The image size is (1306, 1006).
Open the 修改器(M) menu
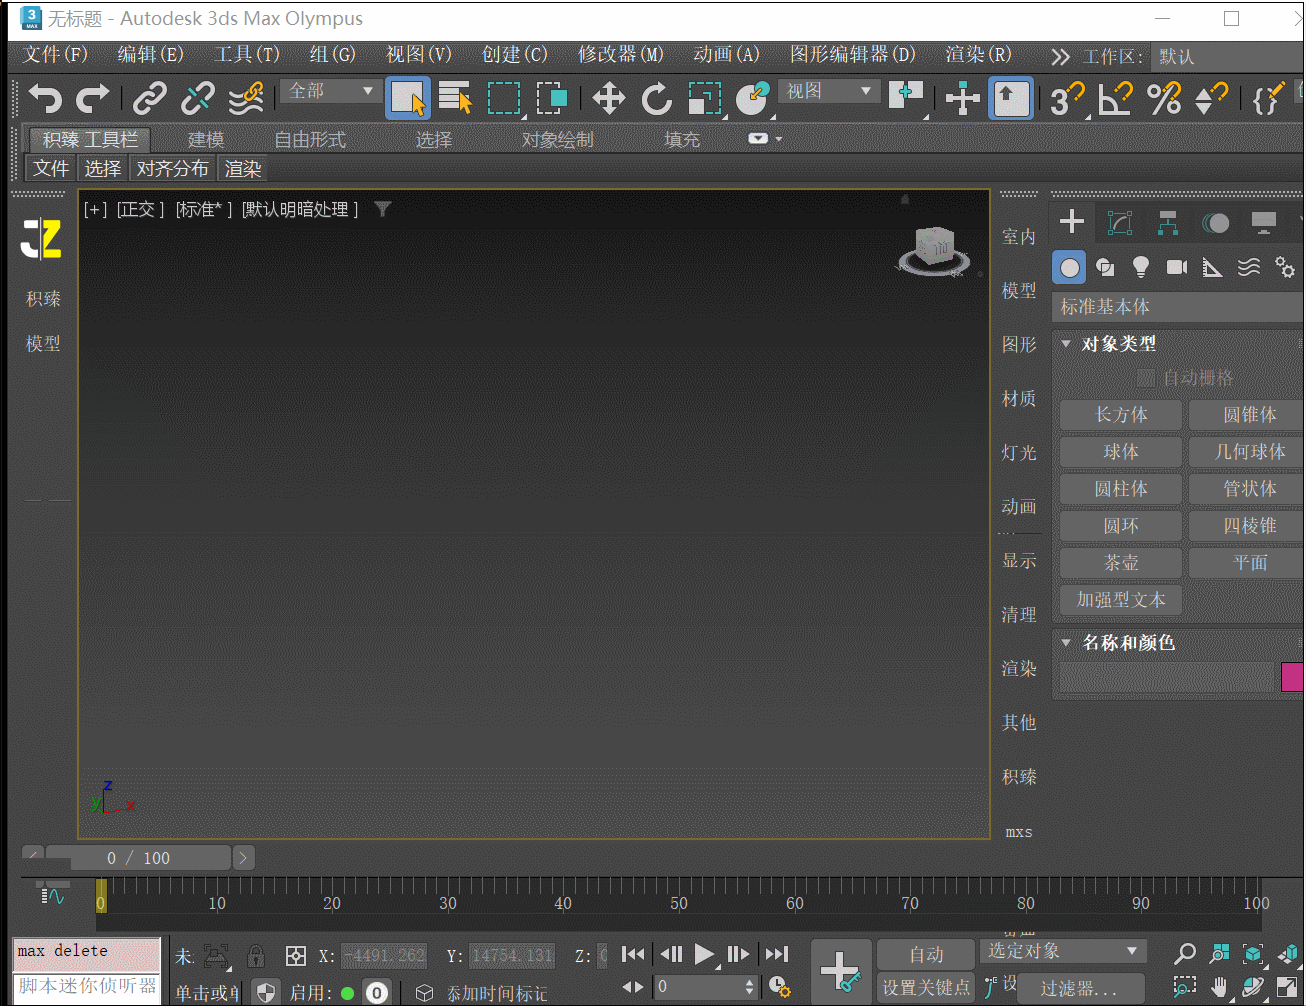[x=620, y=54]
